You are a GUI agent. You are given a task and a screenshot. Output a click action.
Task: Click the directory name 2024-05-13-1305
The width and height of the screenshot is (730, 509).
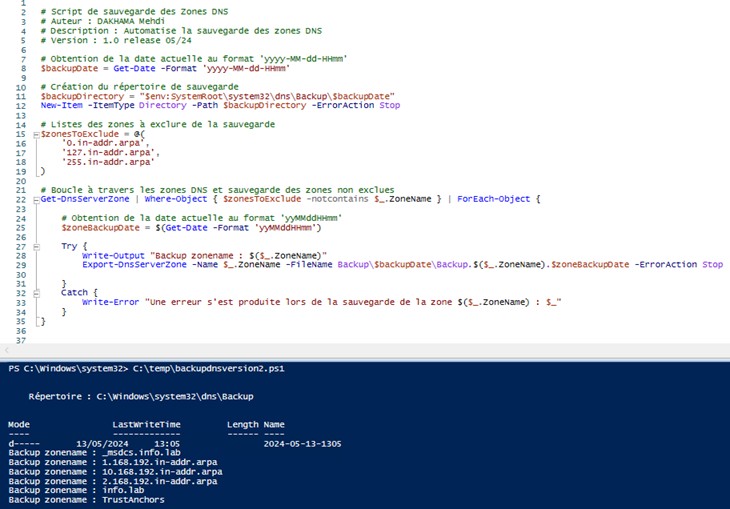(x=302, y=444)
